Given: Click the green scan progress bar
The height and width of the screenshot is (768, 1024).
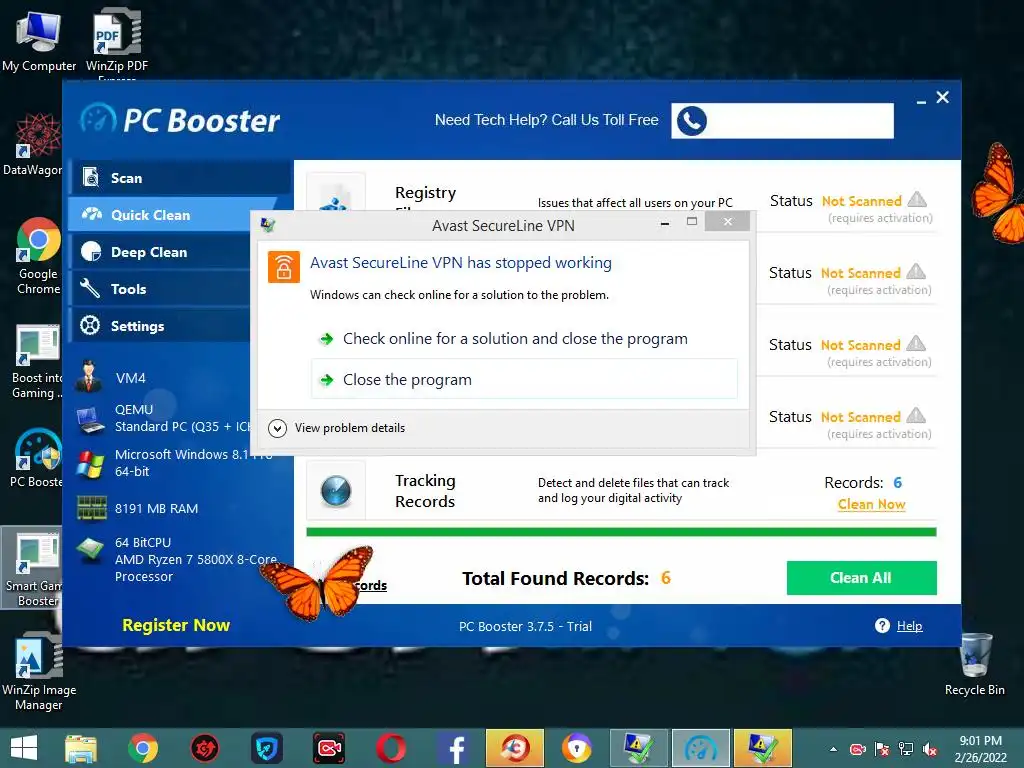Looking at the screenshot, I should tap(621, 532).
